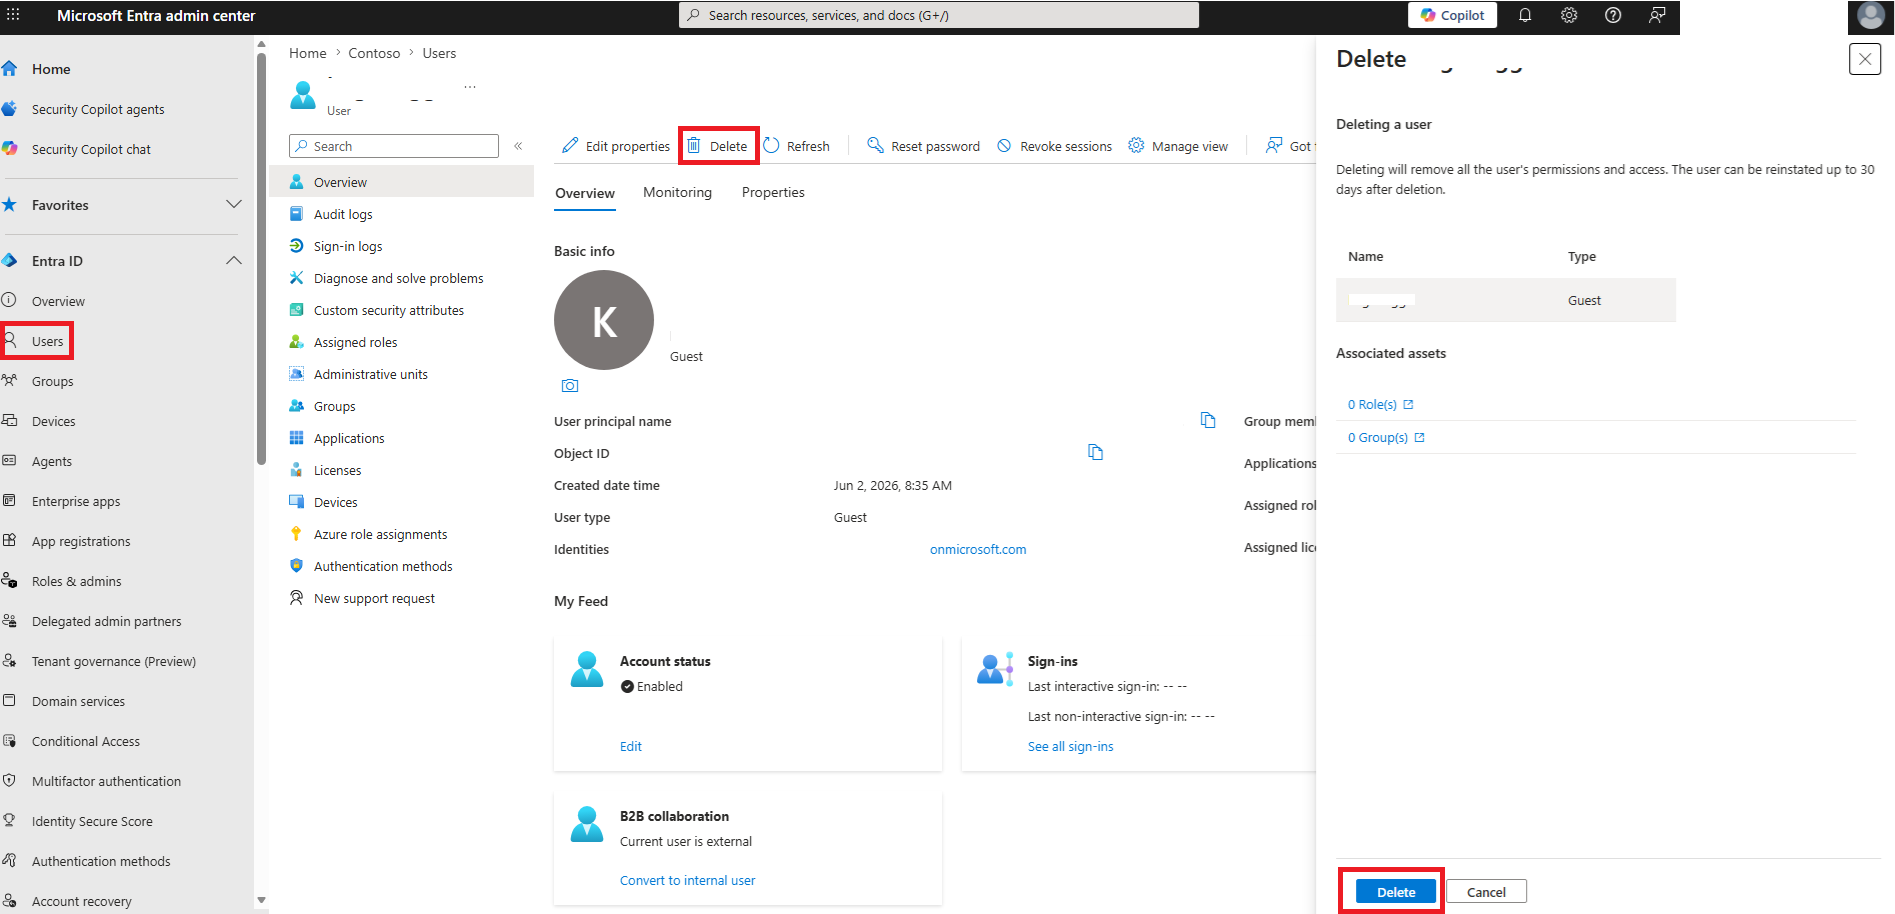Click Convert to internal user link
This screenshot has width=1895, height=914.
(688, 880)
